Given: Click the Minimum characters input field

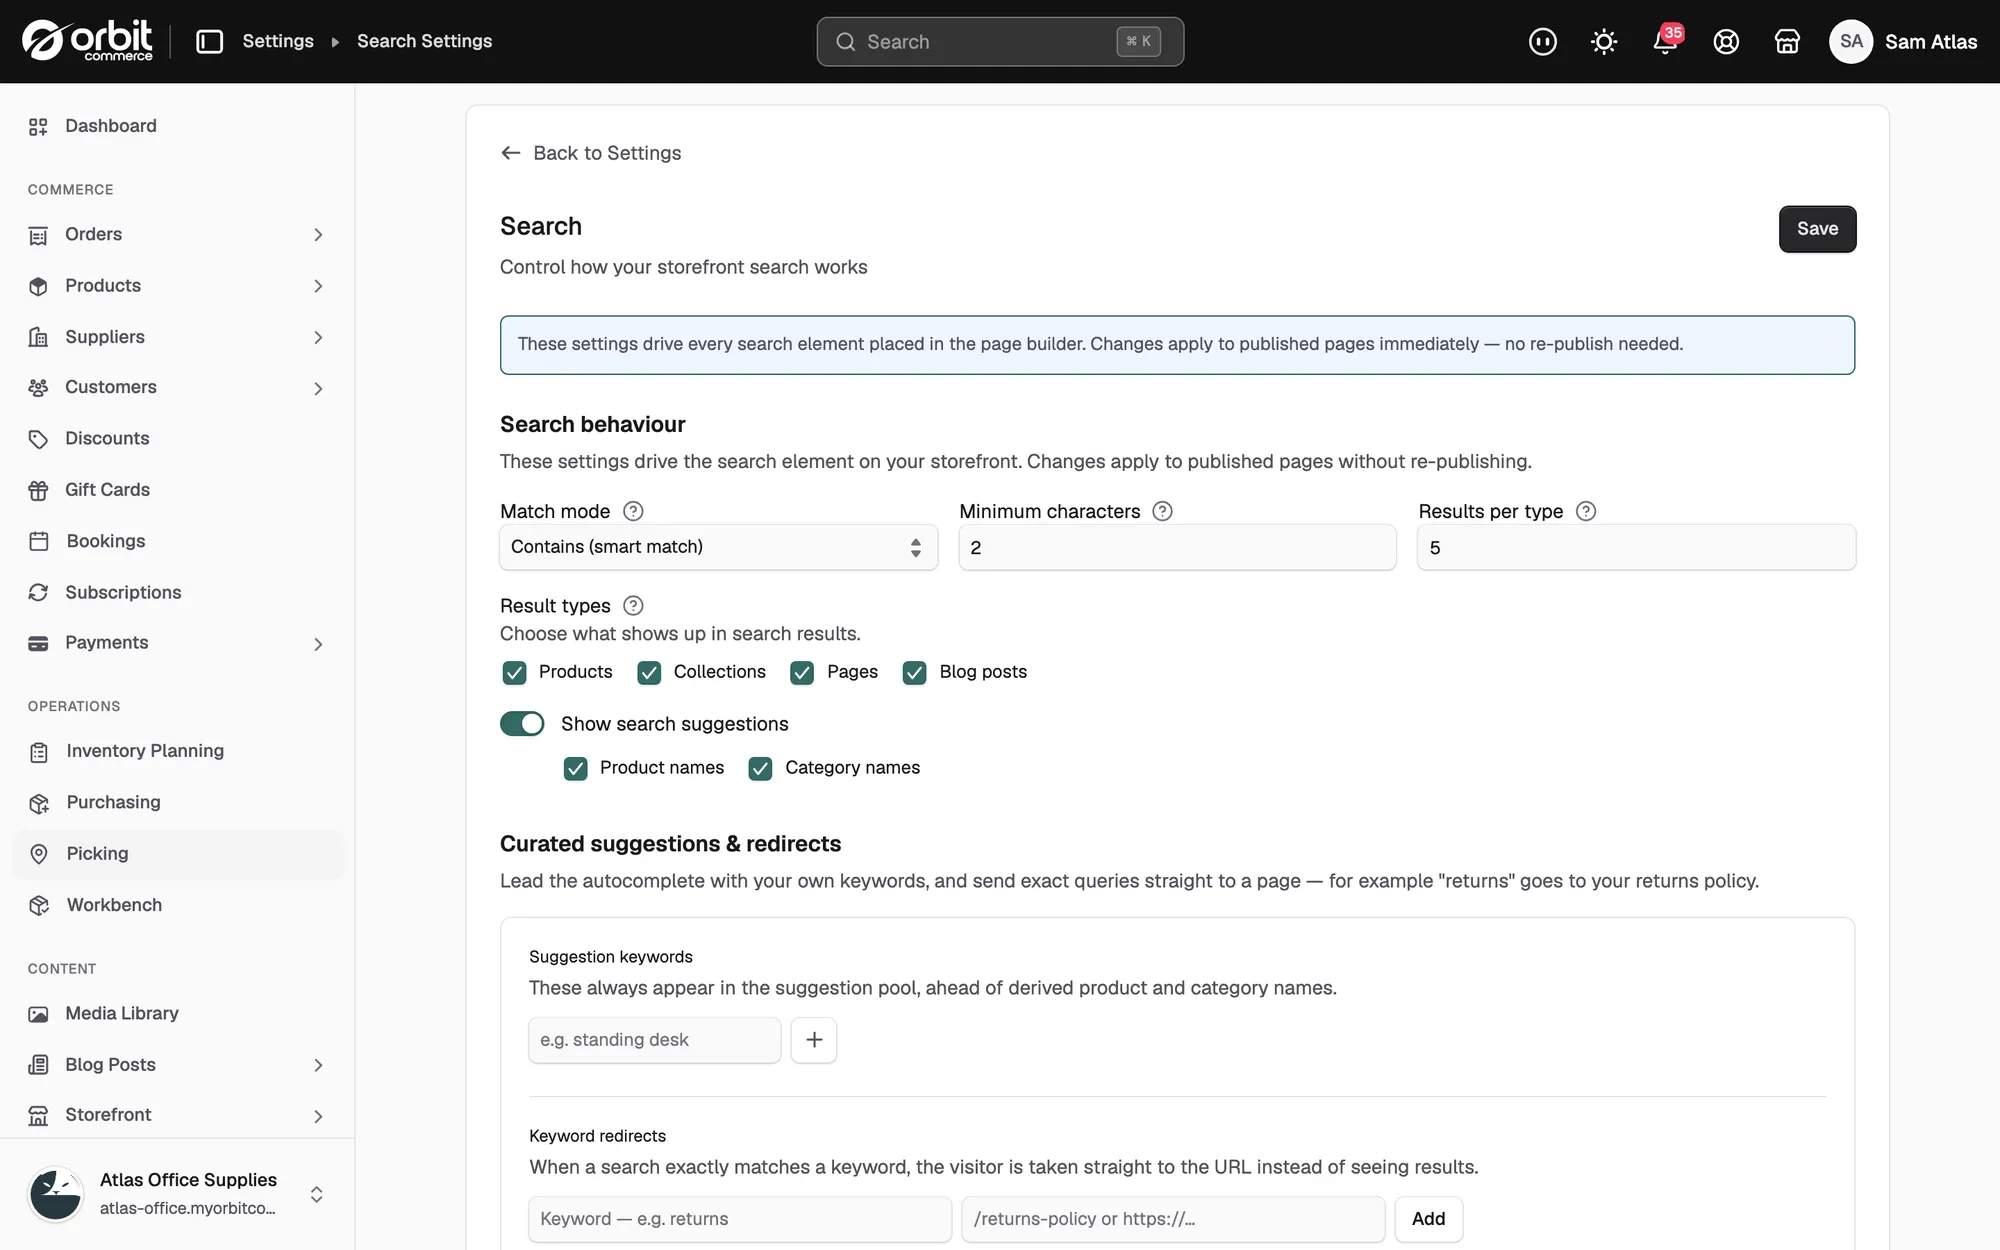Looking at the screenshot, I should pyautogui.click(x=1177, y=547).
